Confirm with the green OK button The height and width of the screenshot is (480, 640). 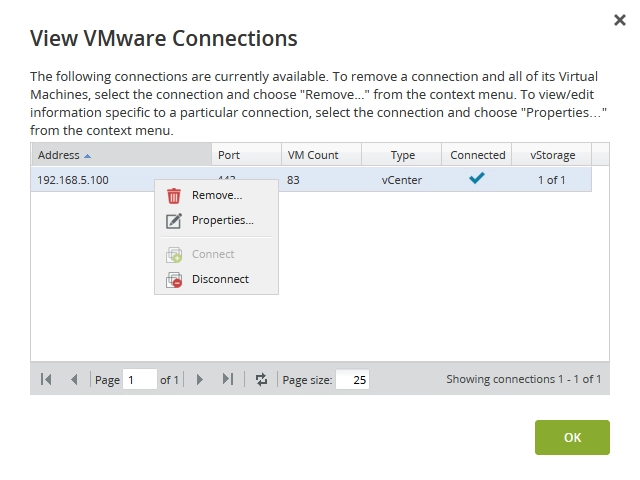pyautogui.click(x=572, y=438)
